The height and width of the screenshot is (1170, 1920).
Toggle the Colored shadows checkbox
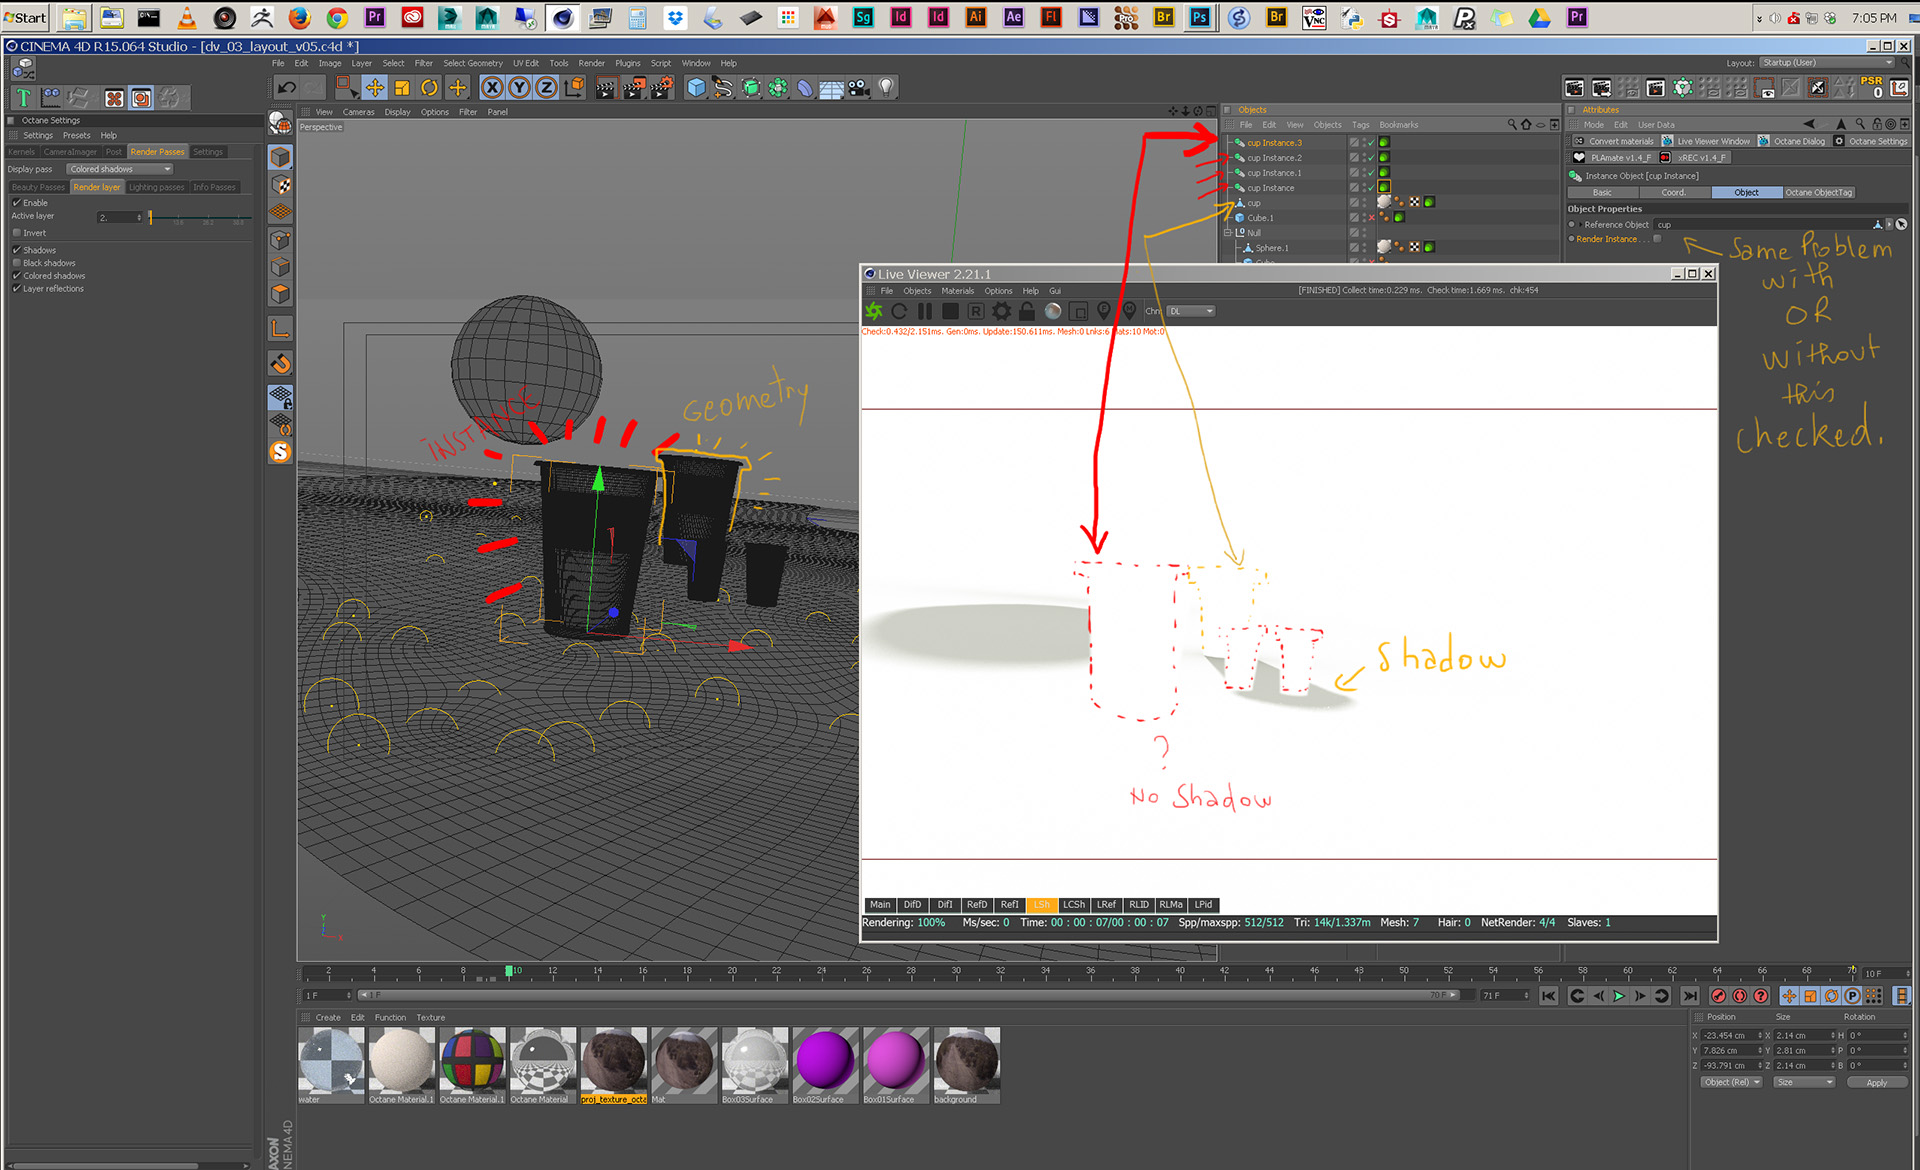(x=16, y=276)
